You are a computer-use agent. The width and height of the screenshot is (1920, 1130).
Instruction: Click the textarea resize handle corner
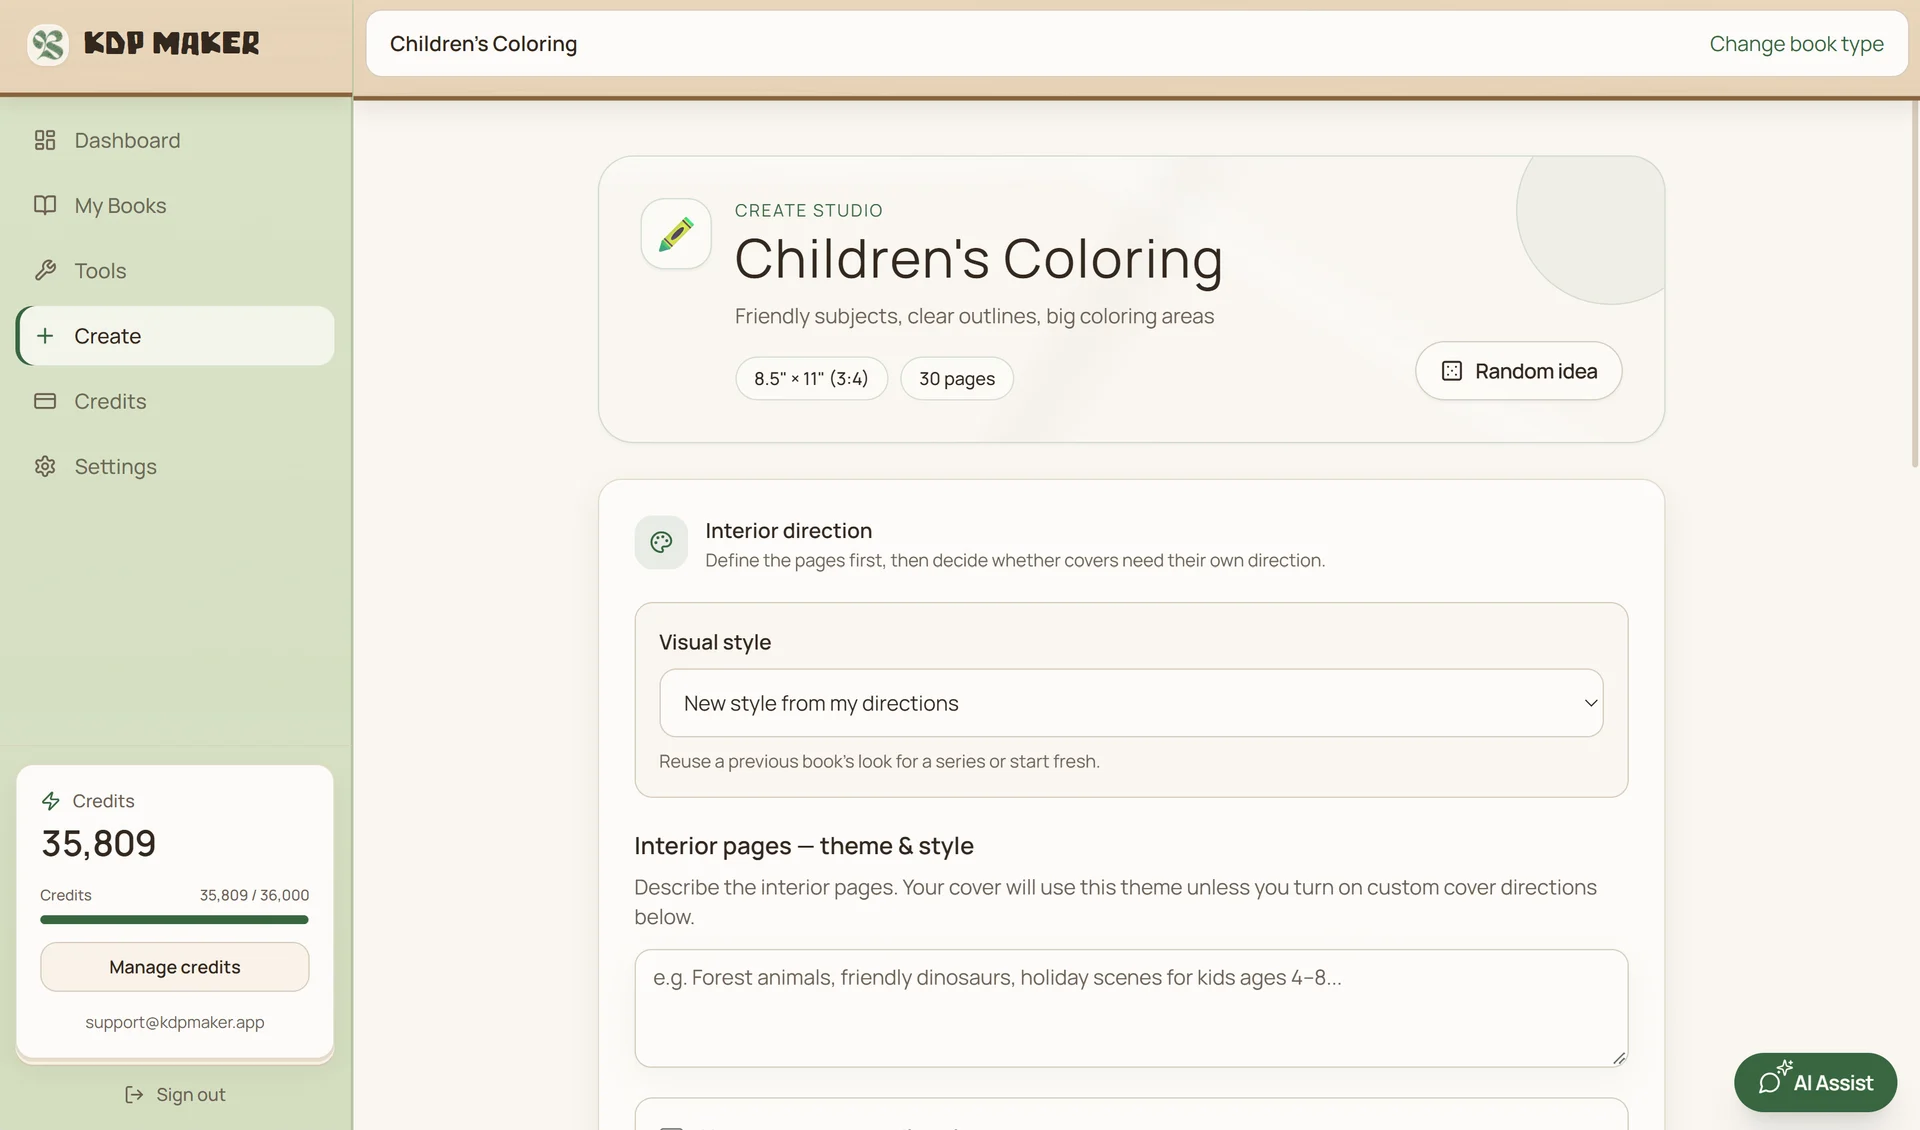point(1619,1058)
